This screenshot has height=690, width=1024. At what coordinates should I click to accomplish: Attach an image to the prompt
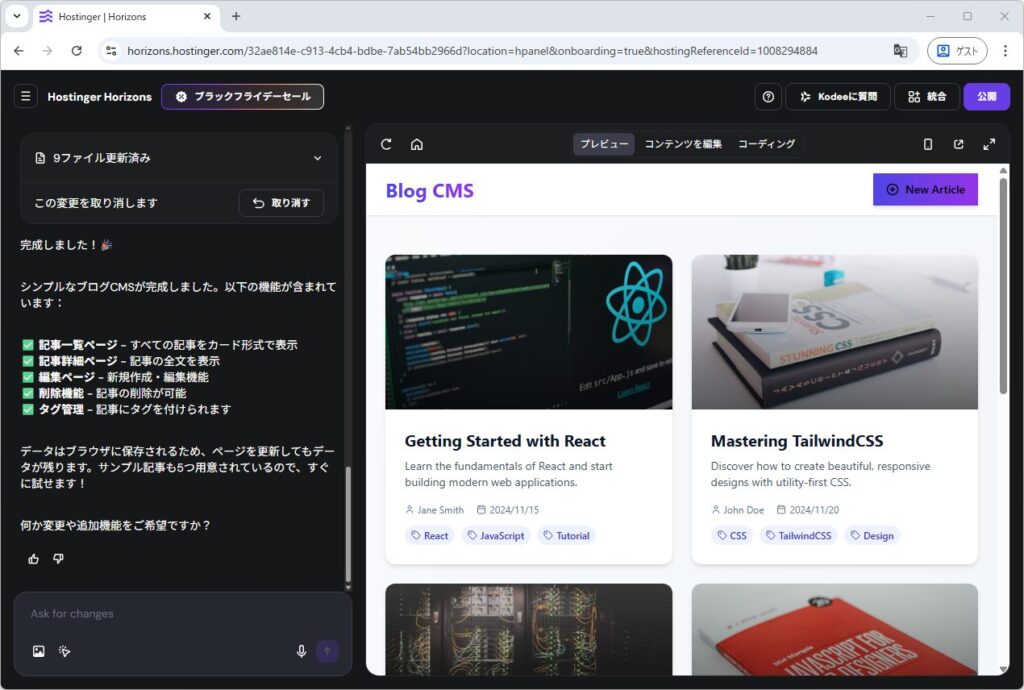pos(38,651)
